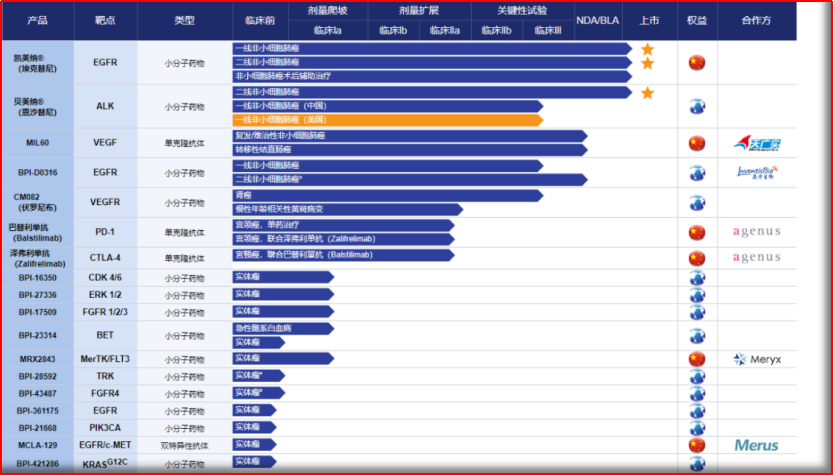Click the orange 一线非小细胞肺癌（美国）bar
834x476 pixels.
[387, 119]
